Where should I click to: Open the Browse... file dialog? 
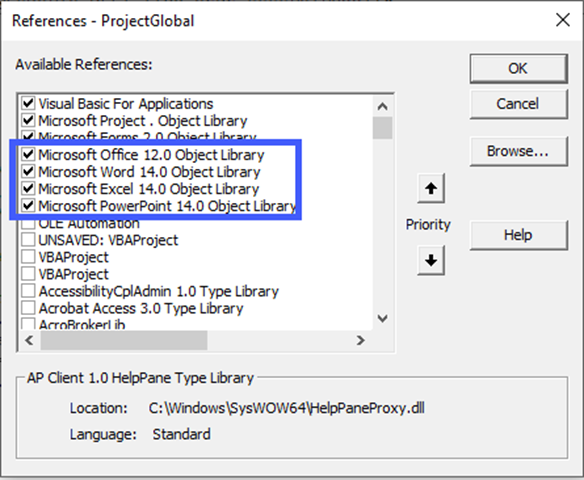(518, 151)
